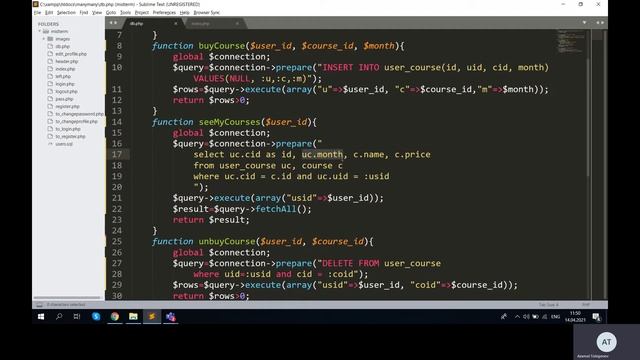
Task: Open File Explorer from the taskbar
Action: 133,316
